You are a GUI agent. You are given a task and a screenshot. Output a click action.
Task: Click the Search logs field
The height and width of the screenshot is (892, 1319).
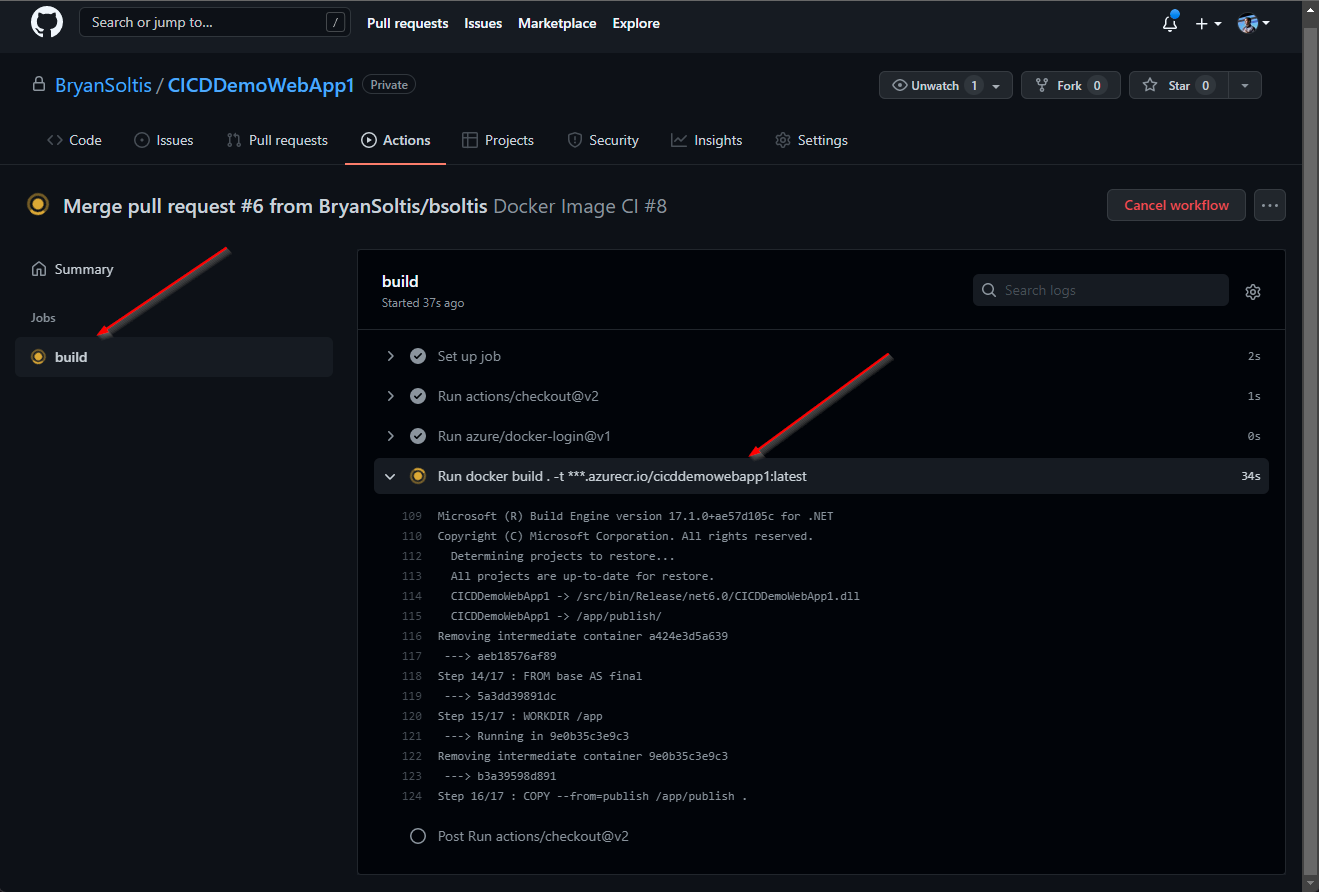pos(1100,290)
